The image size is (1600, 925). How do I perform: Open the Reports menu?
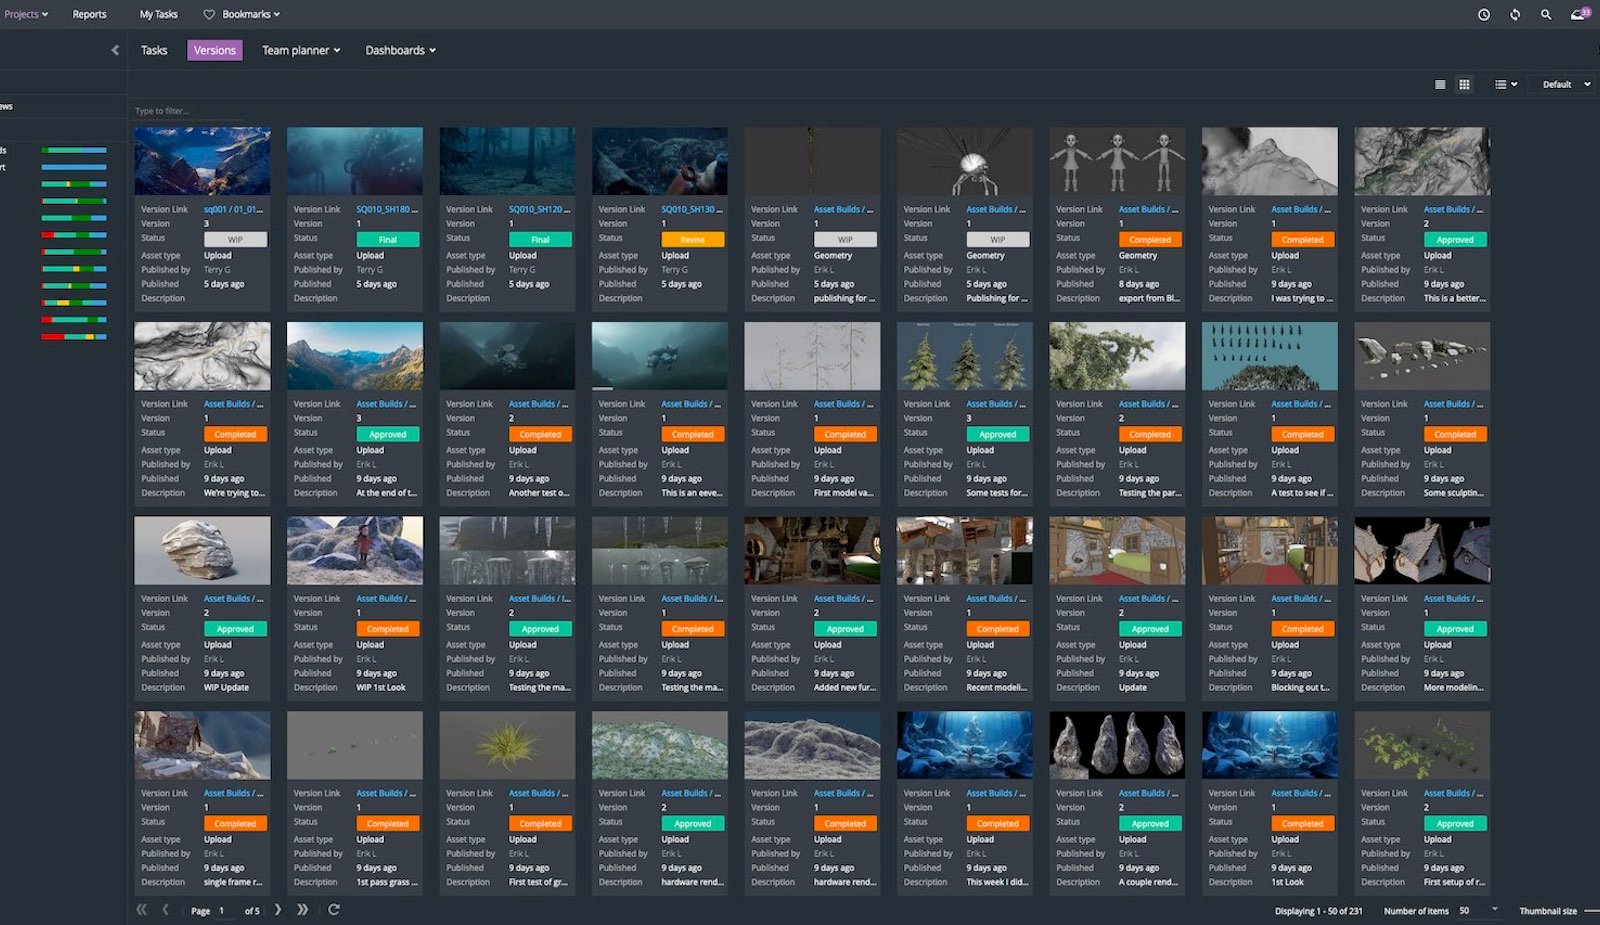(89, 15)
